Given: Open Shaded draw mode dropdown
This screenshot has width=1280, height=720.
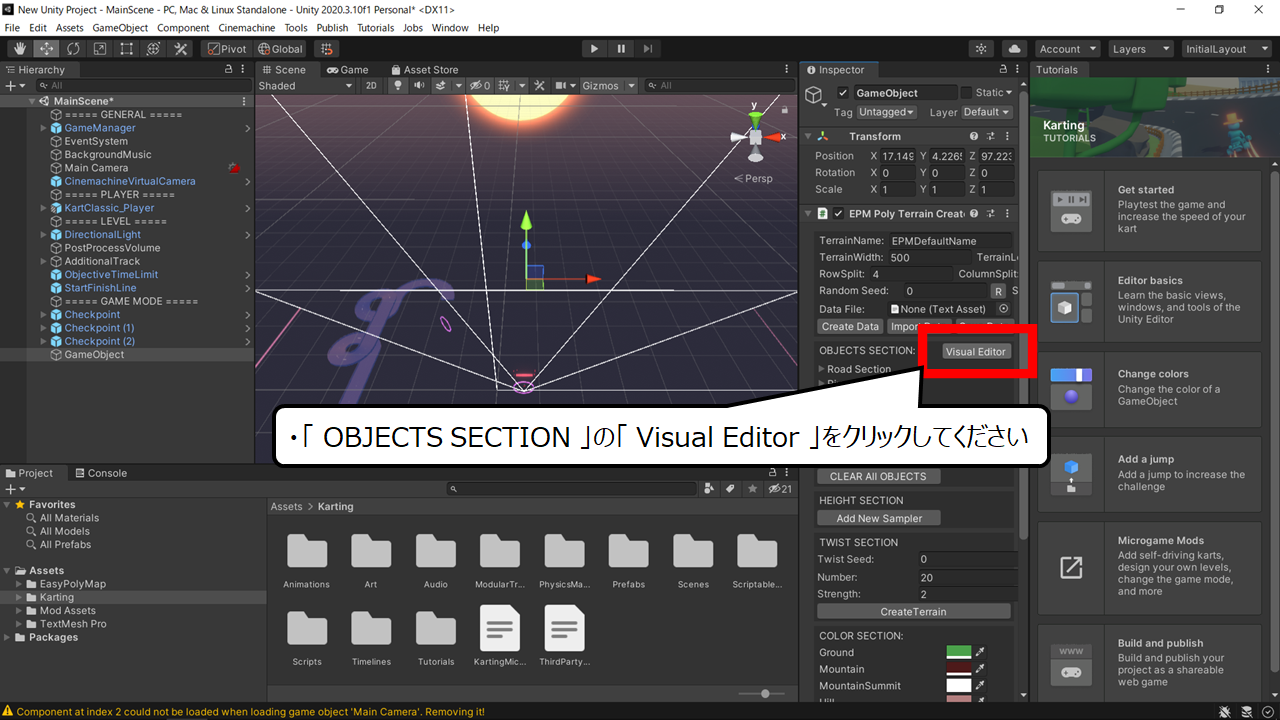Looking at the screenshot, I should pyautogui.click(x=305, y=86).
